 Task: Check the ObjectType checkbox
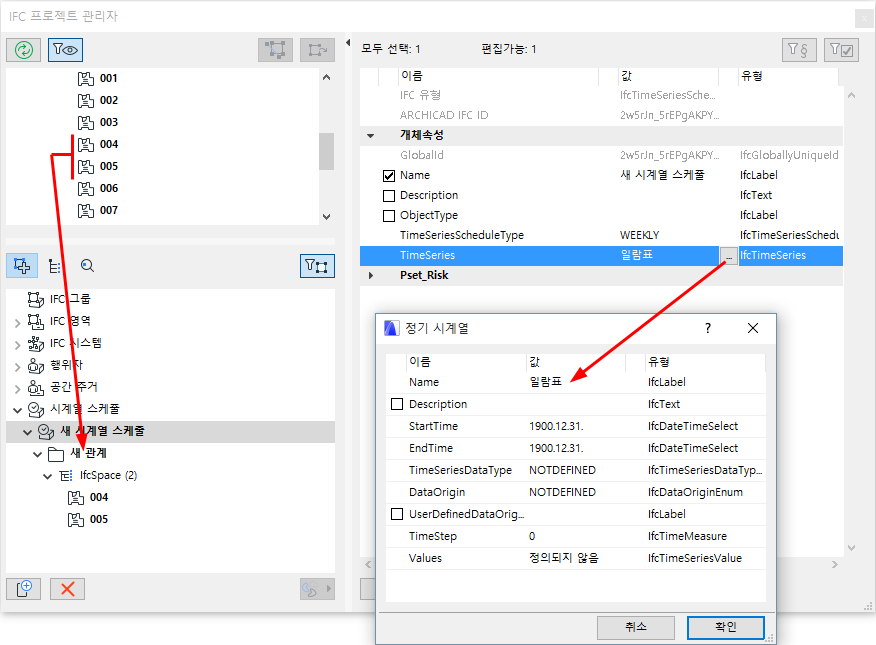point(389,216)
